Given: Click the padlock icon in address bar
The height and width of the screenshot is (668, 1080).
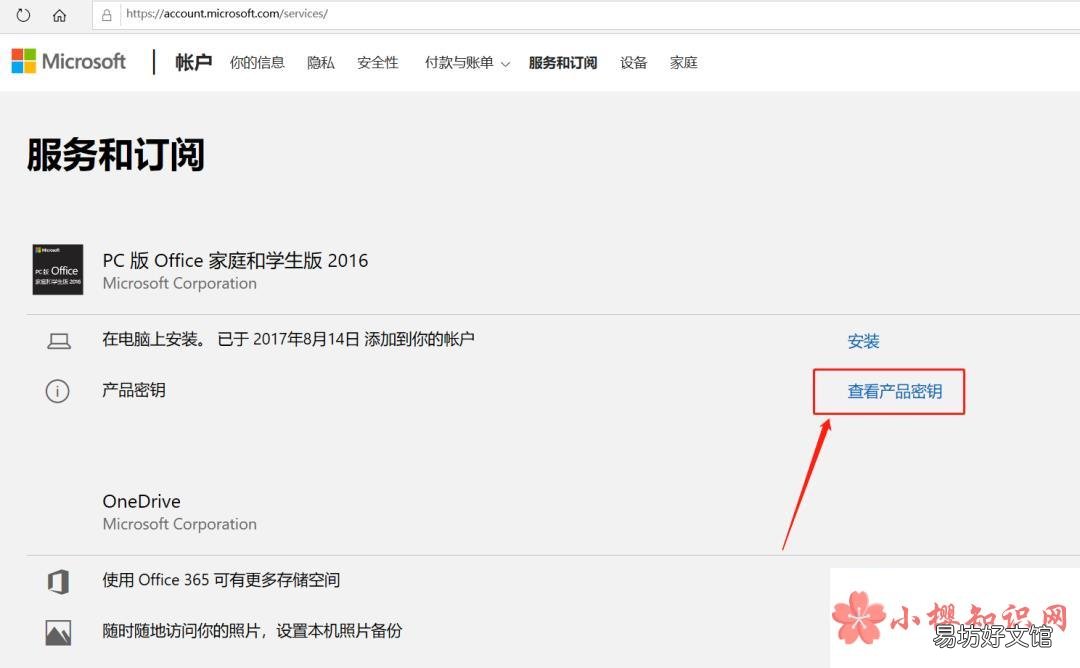Looking at the screenshot, I should [x=107, y=14].
